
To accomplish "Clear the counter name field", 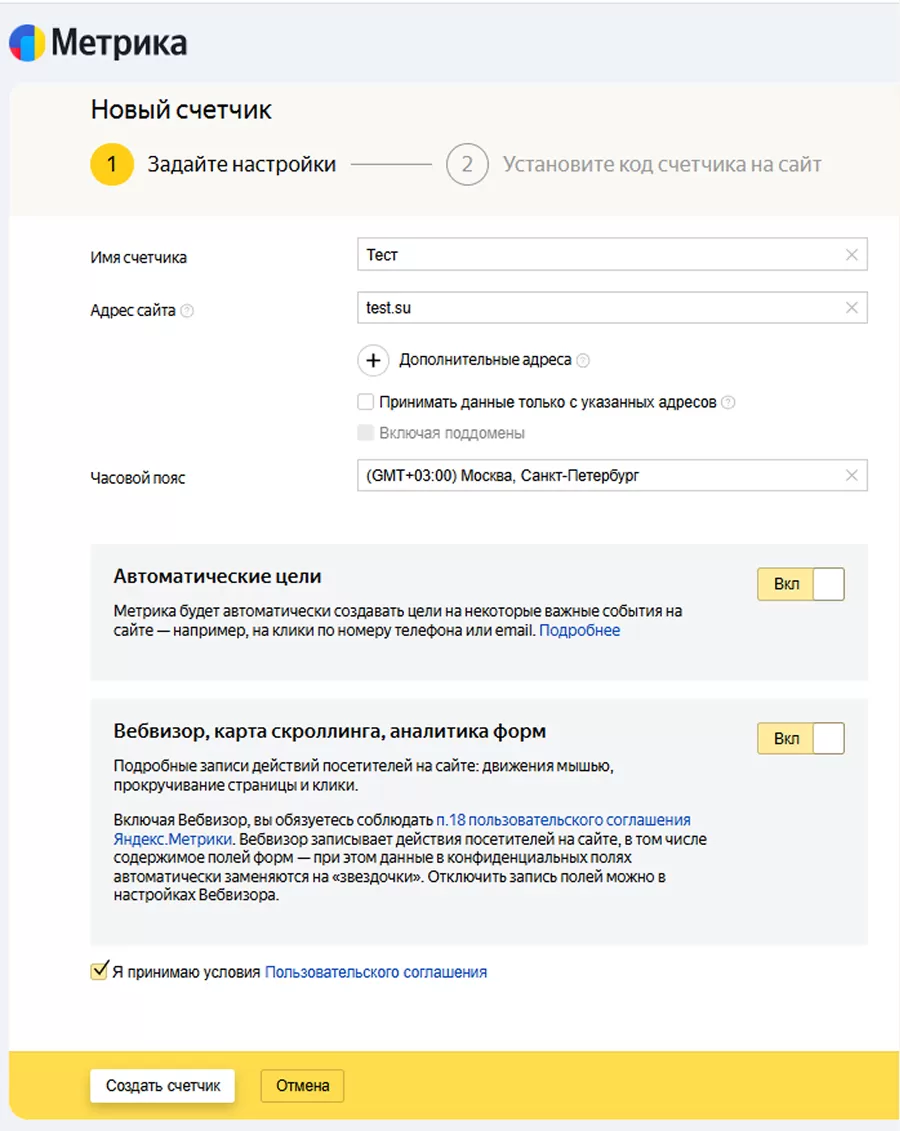I will click(852, 255).
